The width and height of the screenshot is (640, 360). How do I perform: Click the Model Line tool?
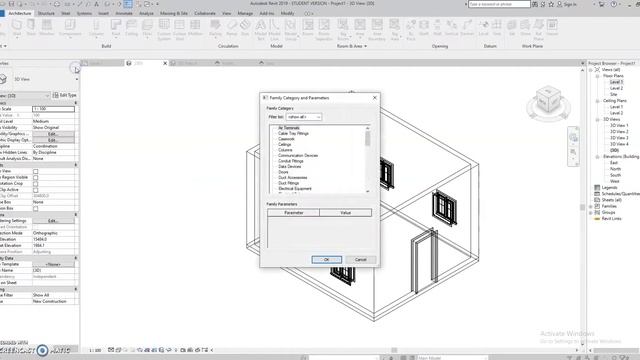point(274,29)
